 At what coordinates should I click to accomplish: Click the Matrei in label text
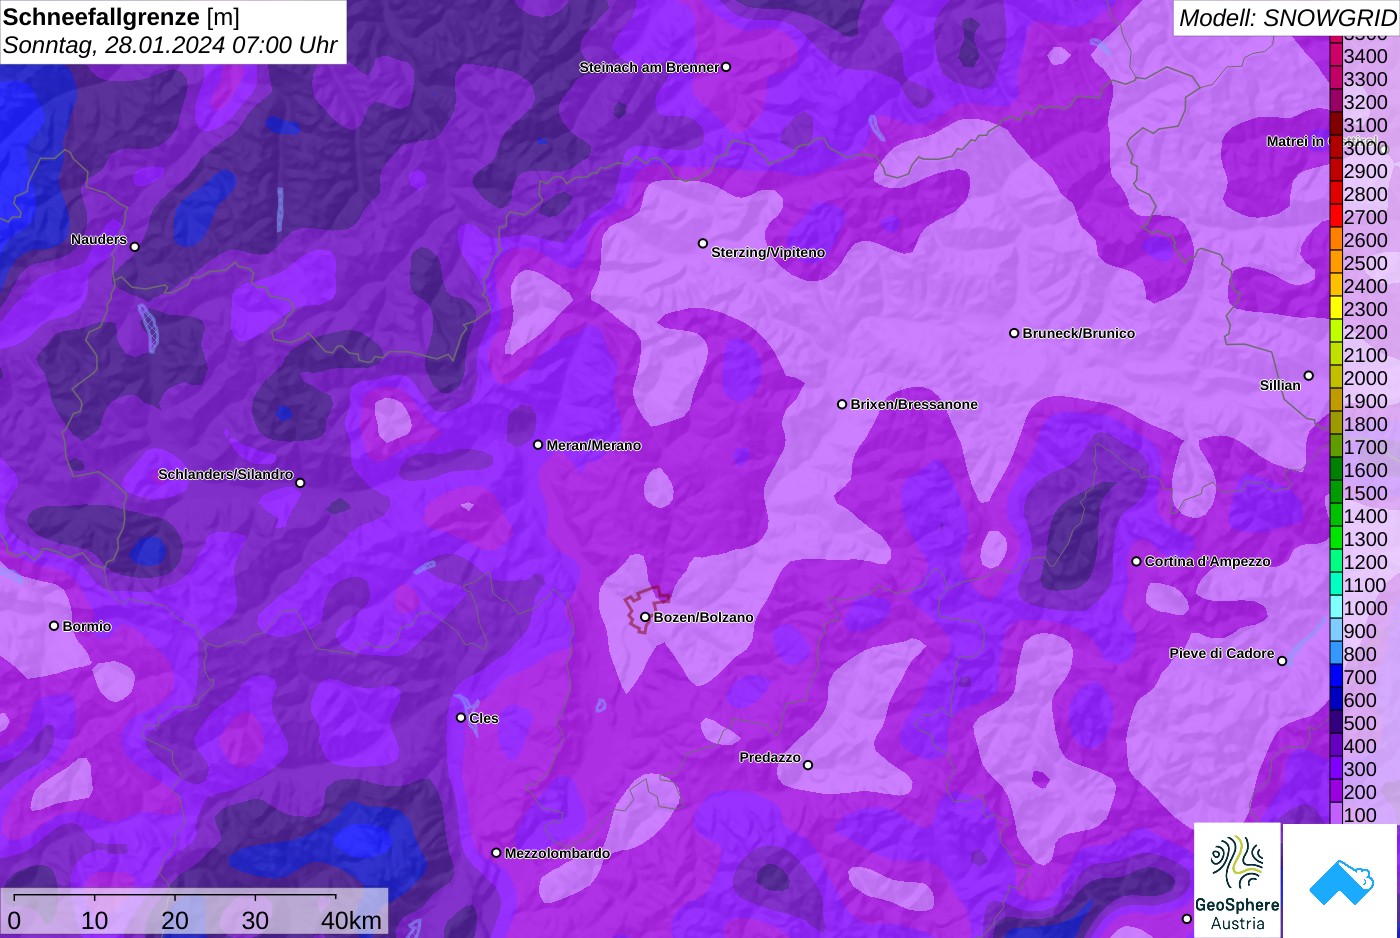[x=1295, y=141]
